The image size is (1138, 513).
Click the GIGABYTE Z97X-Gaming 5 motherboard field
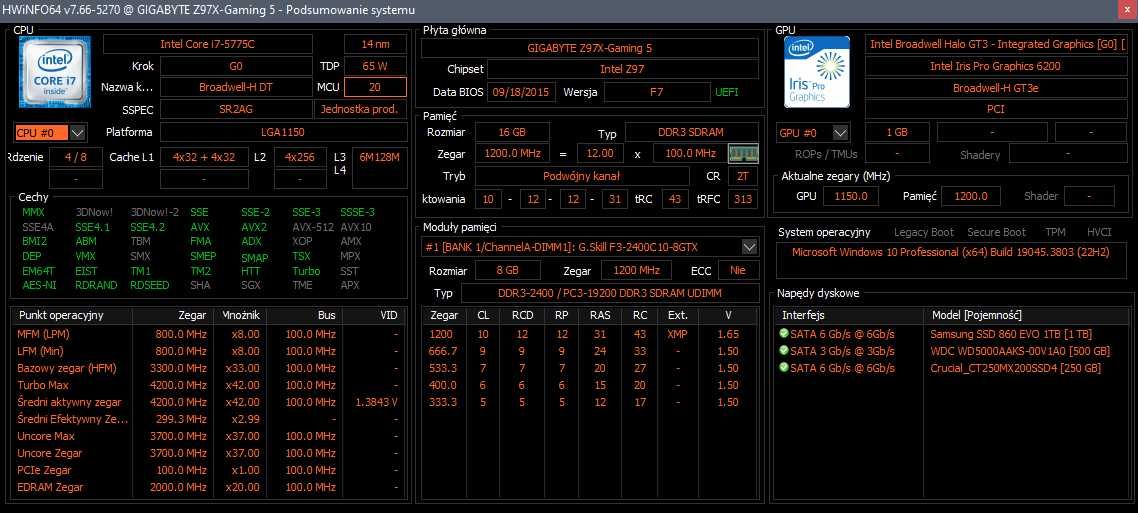tap(589, 49)
